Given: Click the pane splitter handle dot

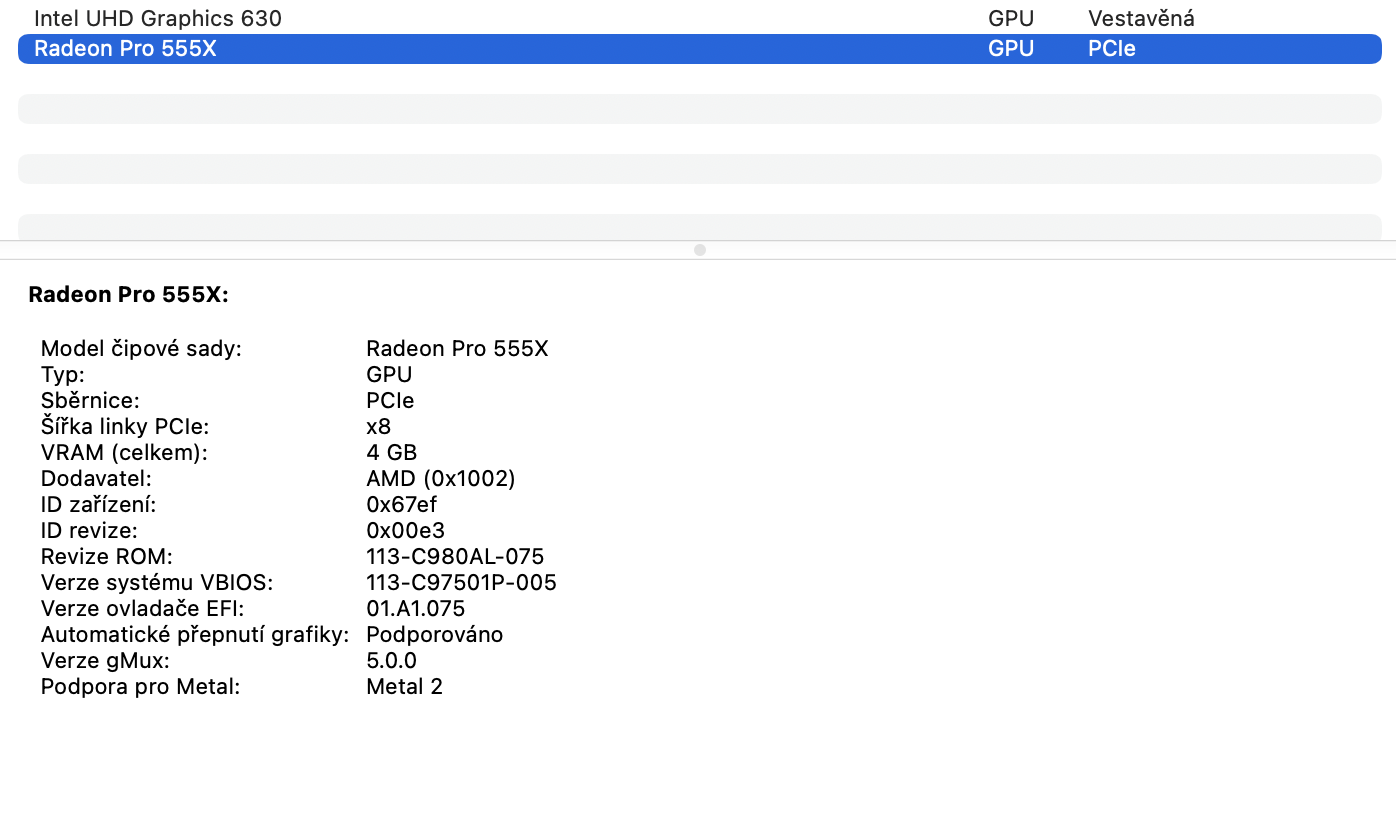Looking at the screenshot, I should coord(700,250).
